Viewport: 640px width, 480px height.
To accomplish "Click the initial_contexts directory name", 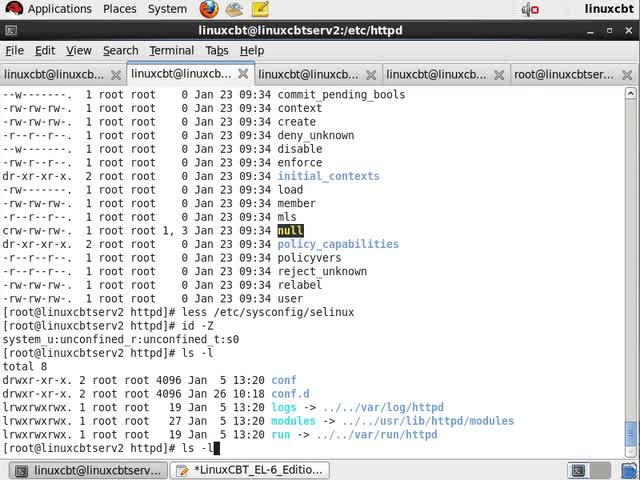I will (329, 176).
